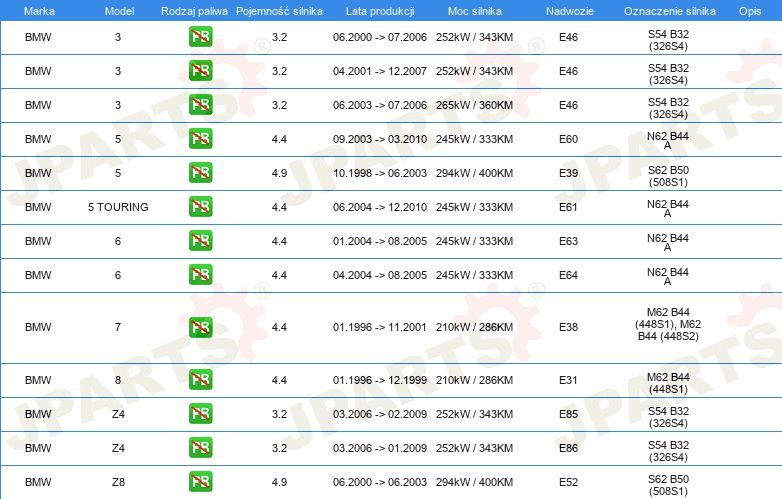Screen dimensions: 782x499
Task: Click the petrol icon in the Z4 E85 row
Action: 200,414
